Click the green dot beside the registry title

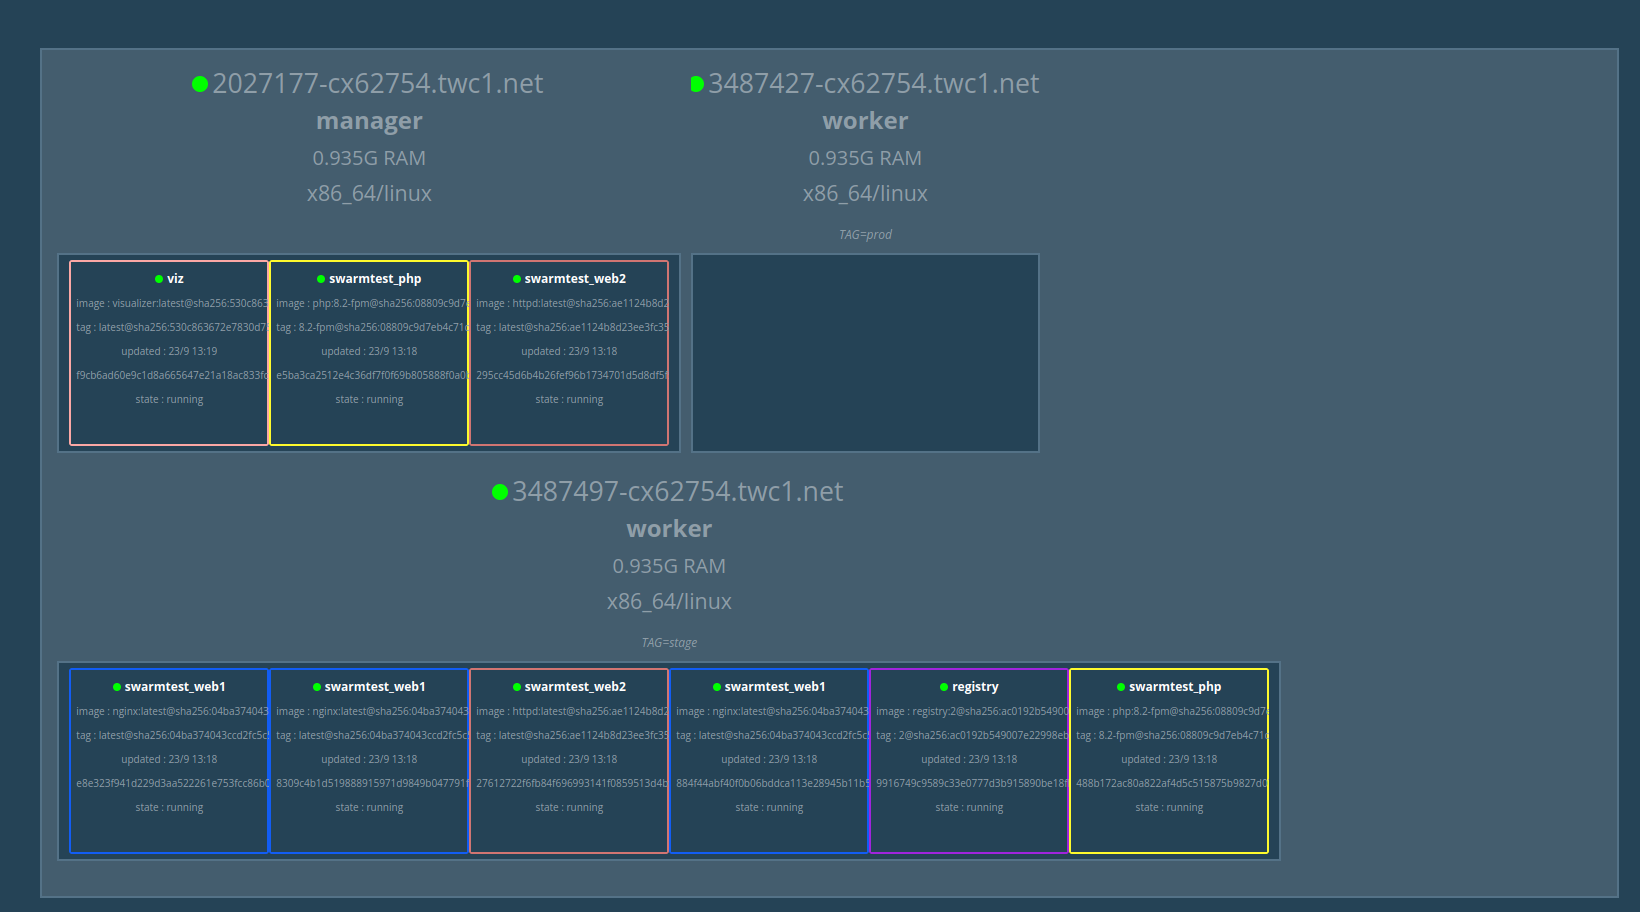pos(944,687)
